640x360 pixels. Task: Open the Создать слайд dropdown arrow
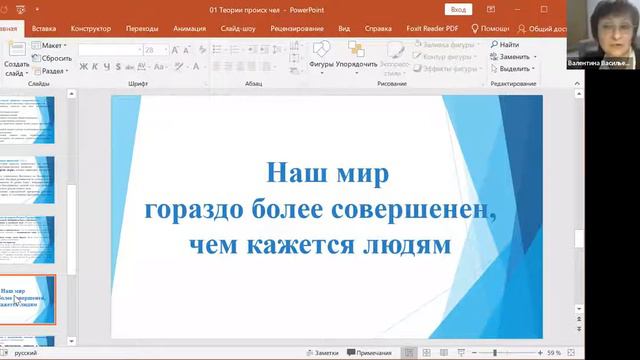point(27,73)
